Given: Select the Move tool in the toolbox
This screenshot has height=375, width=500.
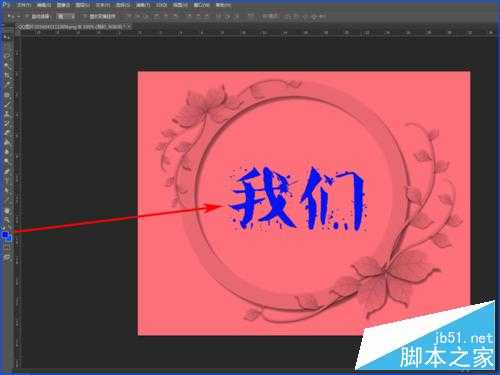Looking at the screenshot, I should [x=7, y=36].
